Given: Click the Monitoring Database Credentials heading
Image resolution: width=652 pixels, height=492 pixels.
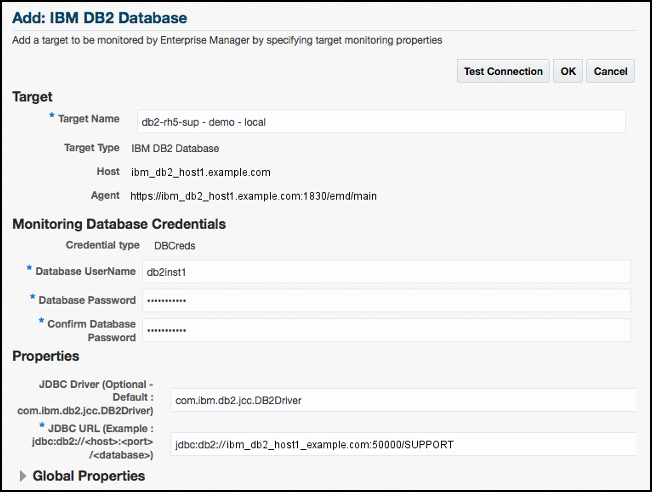Looking at the screenshot, I should coord(119,224).
